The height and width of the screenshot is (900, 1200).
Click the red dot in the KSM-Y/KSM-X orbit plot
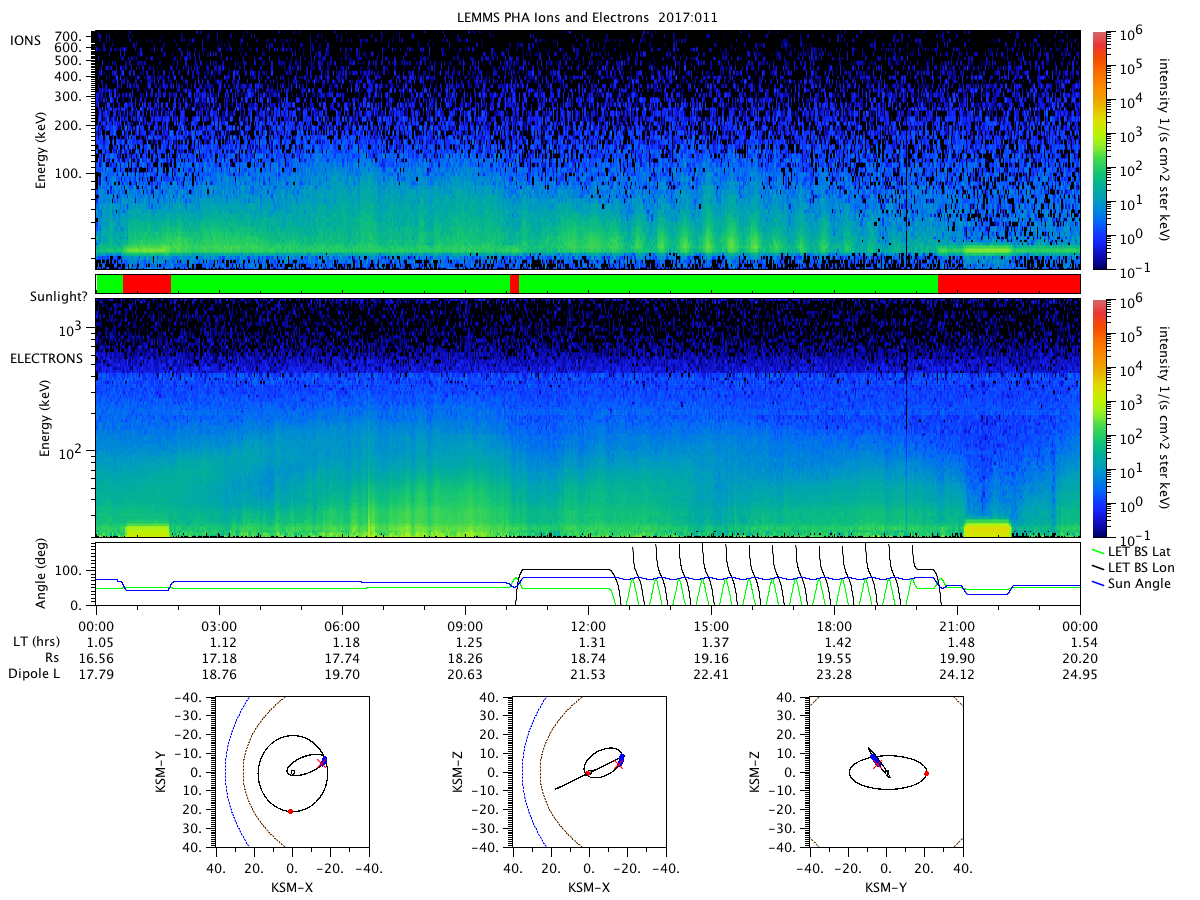290,811
